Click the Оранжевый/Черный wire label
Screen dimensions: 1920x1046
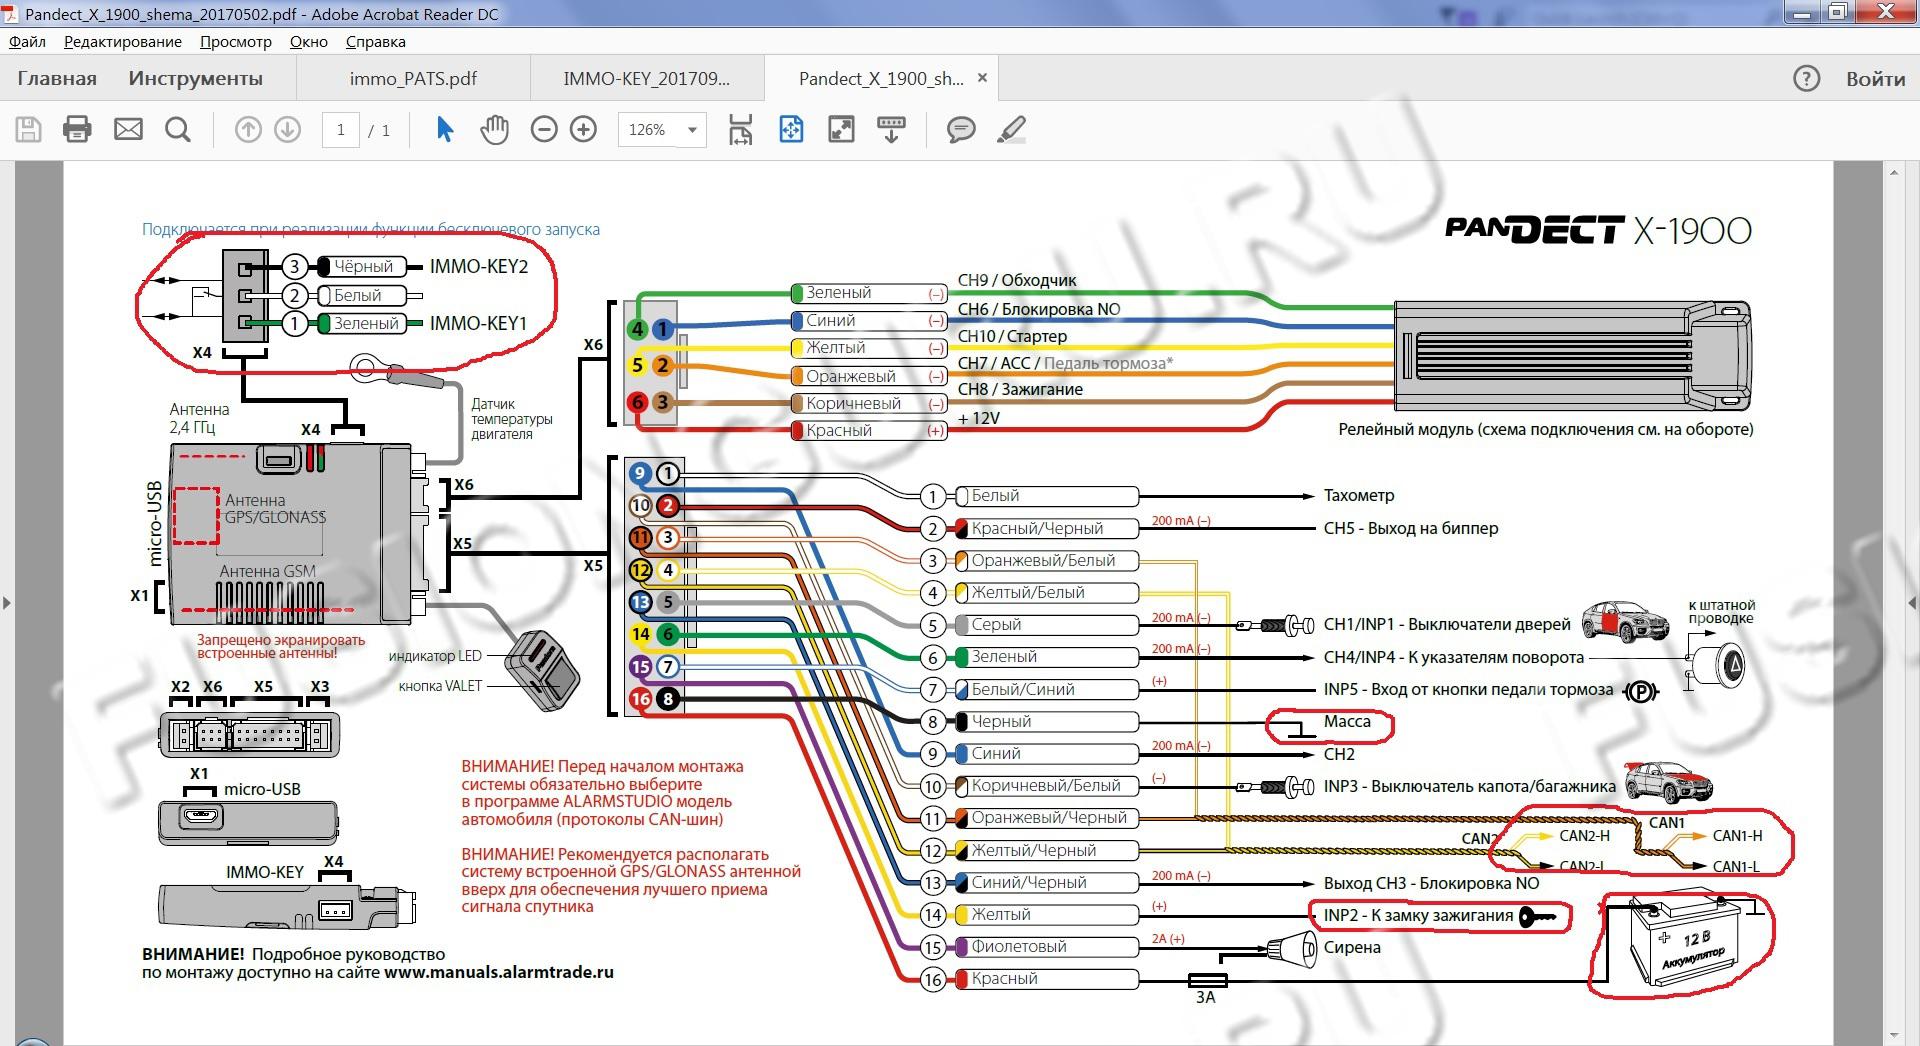(x=1049, y=817)
